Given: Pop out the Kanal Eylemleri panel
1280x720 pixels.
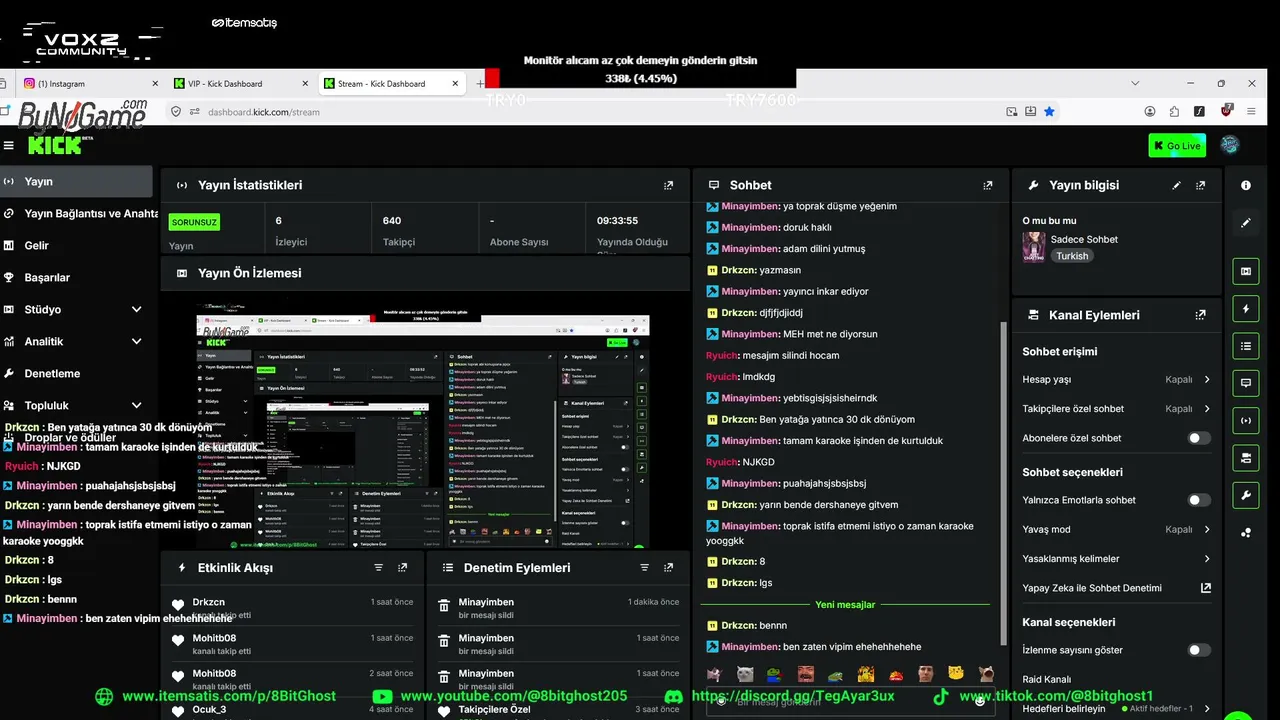Looking at the screenshot, I should click(x=1201, y=315).
